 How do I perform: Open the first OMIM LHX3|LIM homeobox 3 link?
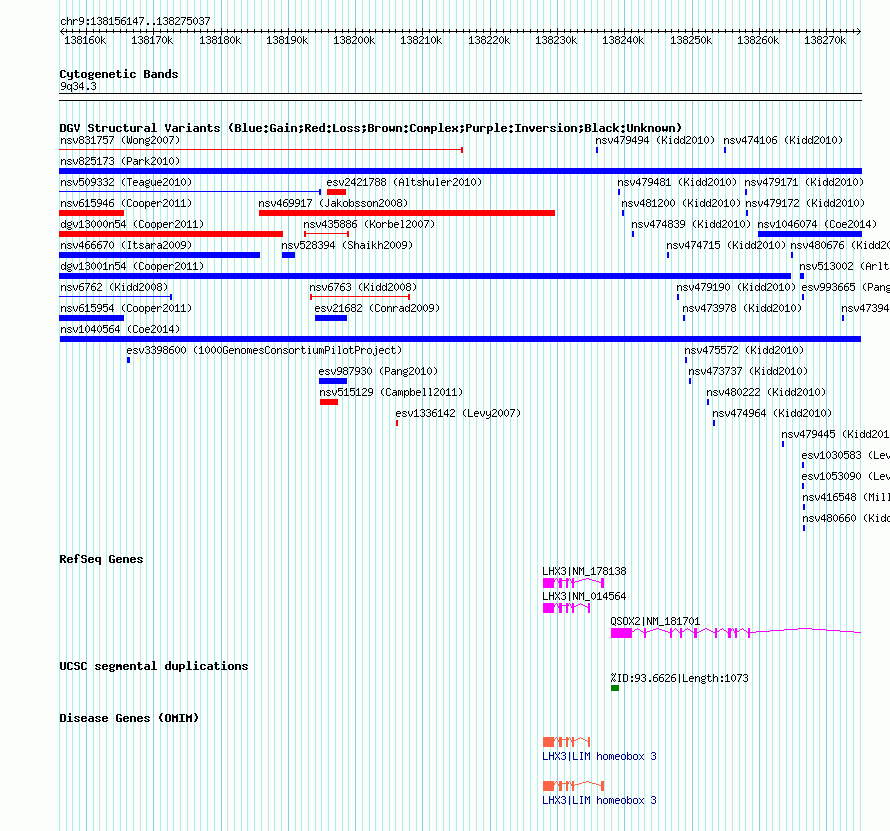[599, 756]
